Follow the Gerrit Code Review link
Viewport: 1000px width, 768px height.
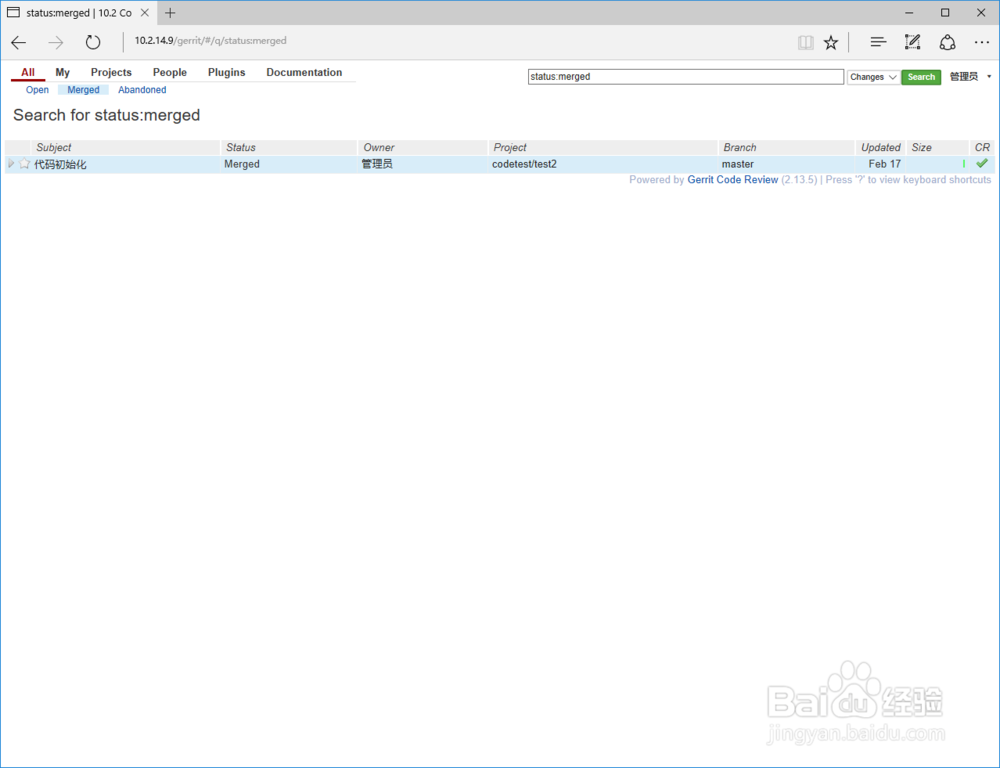click(732, 179)
